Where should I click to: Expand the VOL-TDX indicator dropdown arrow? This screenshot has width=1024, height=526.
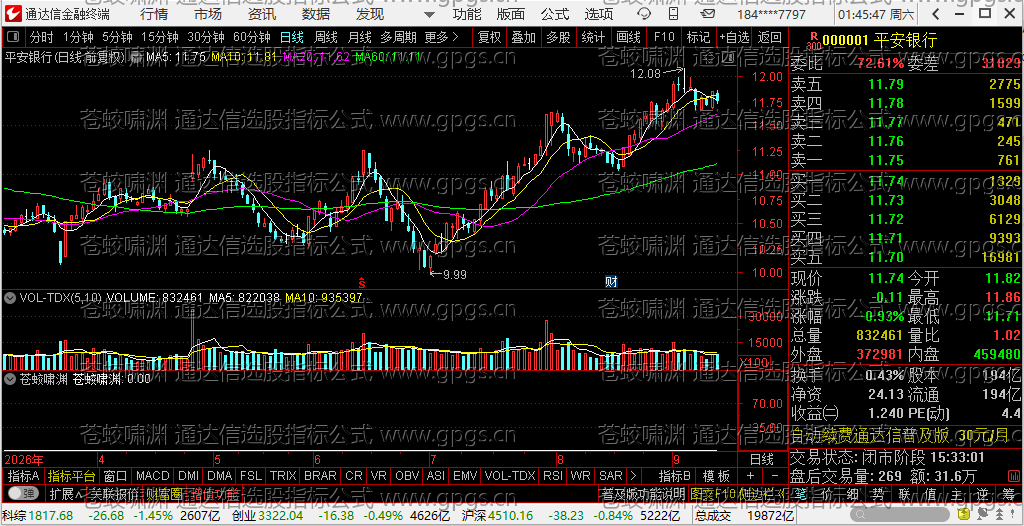(x=10, y=298)
